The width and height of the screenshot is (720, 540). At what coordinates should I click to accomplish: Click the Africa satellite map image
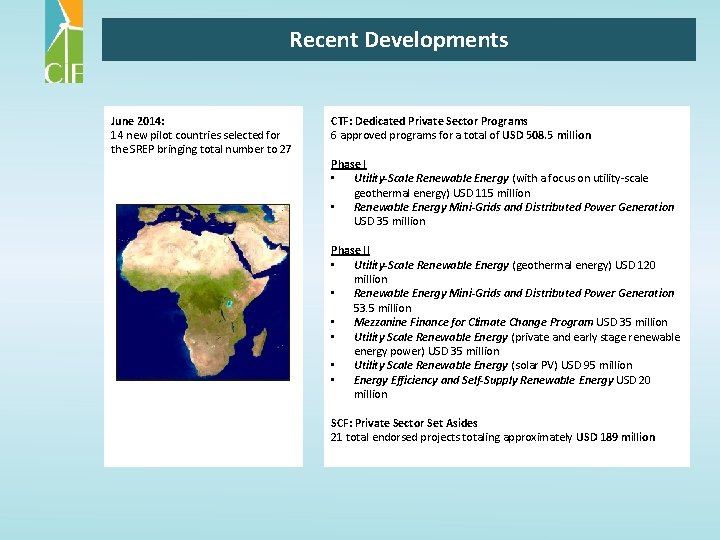203,292
